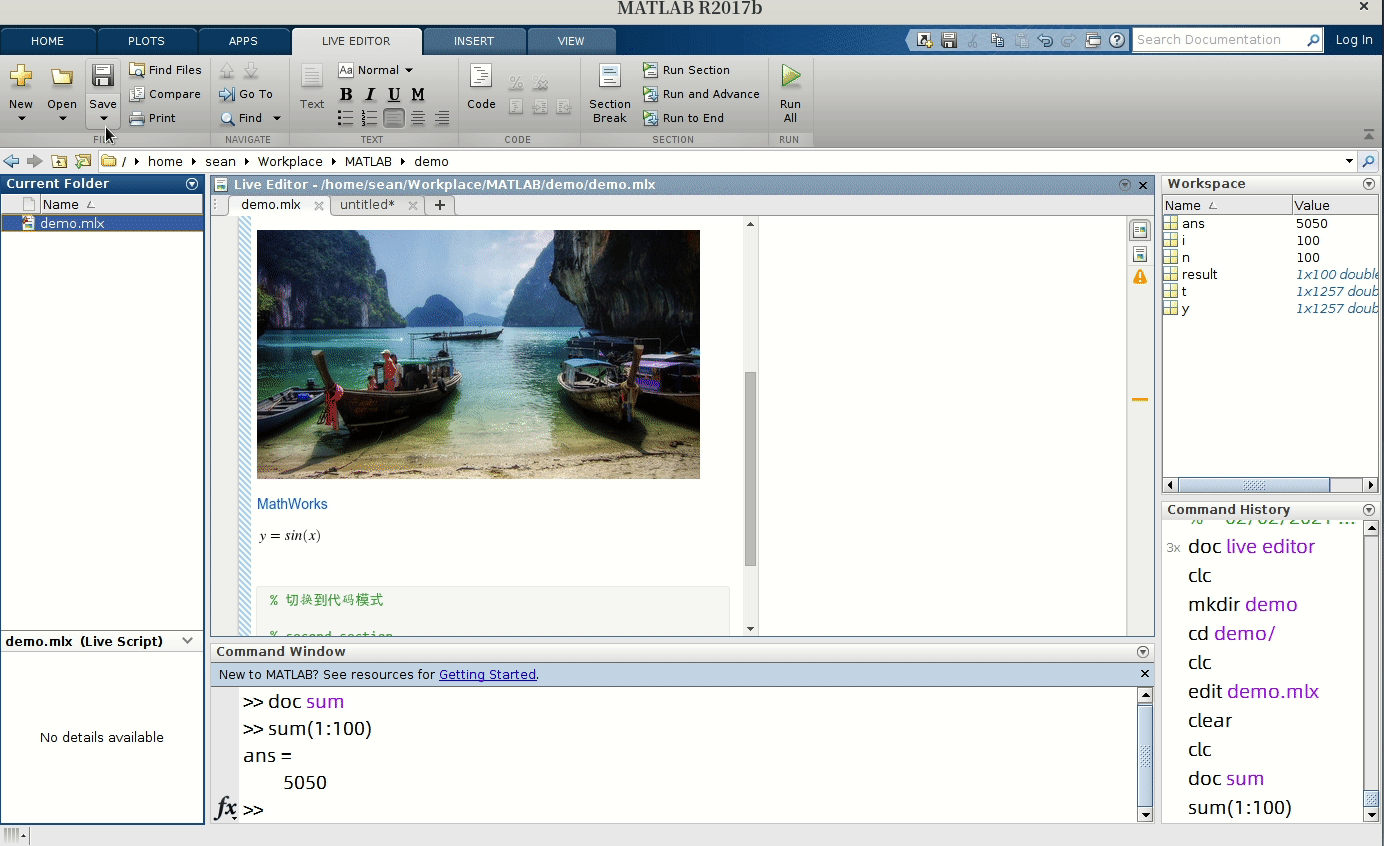Screen dimensions: 1384x846
Task: Expand the Workspace panel actions menu
Action: (x=1369, y=184)
